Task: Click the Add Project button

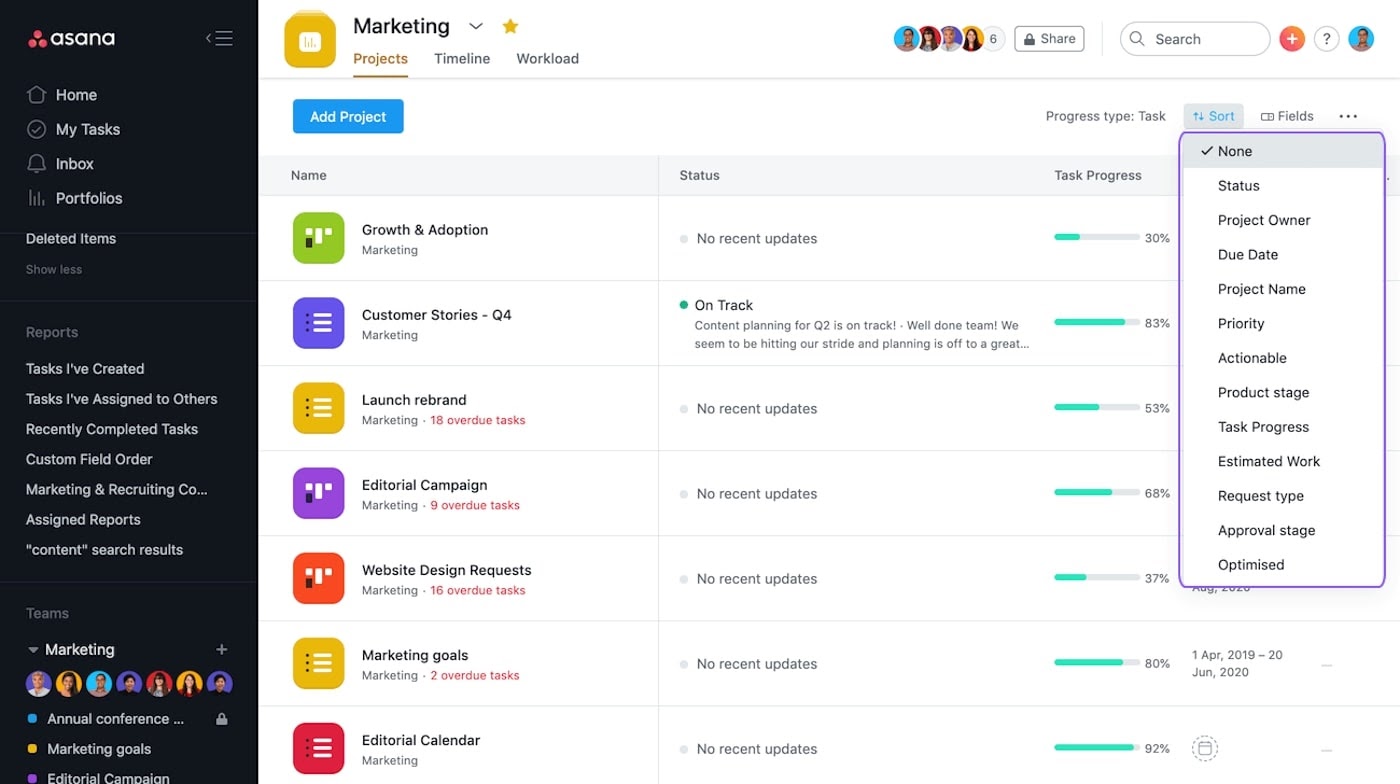Action: (x=348, y=116)
